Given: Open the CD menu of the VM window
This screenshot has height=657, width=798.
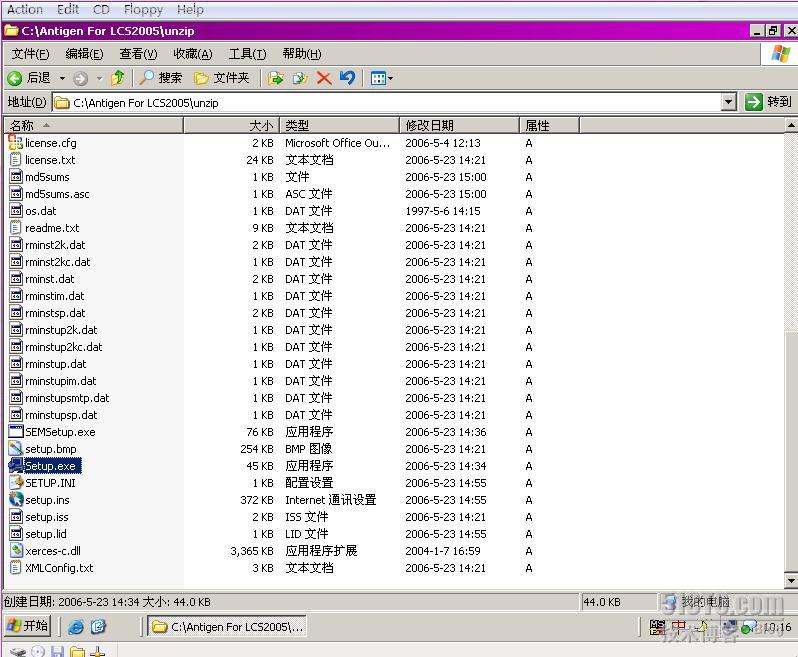Looking at the screenshot, I should [101, 9].
